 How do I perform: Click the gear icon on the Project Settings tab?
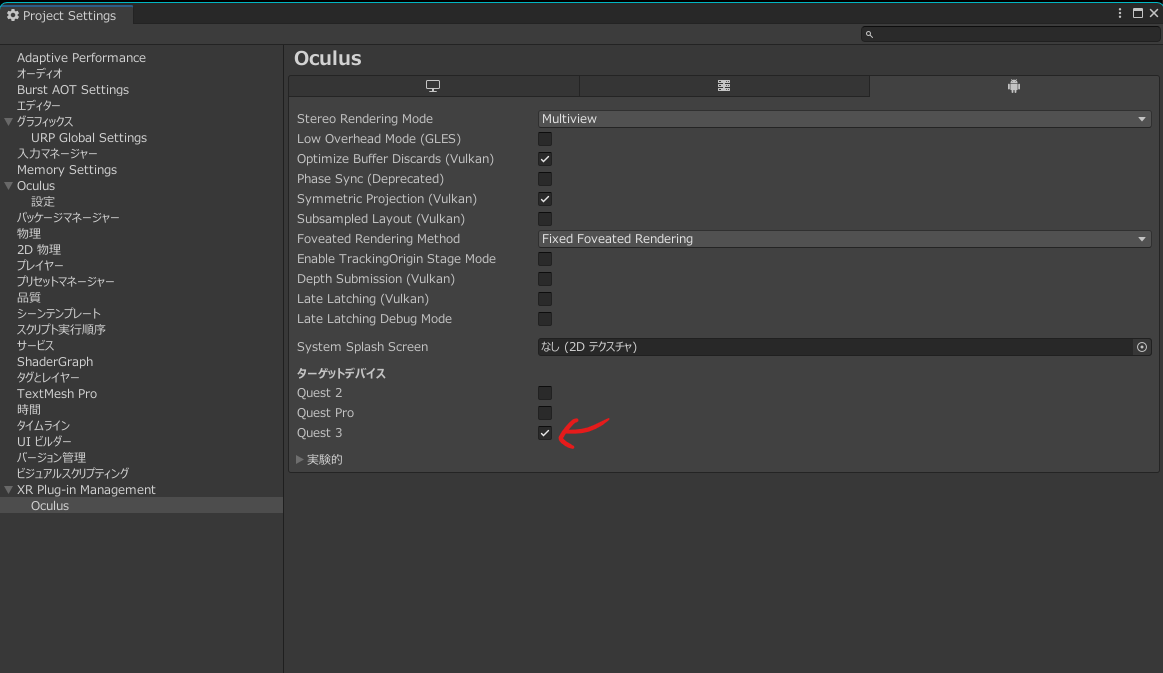(x=14, y=15)
